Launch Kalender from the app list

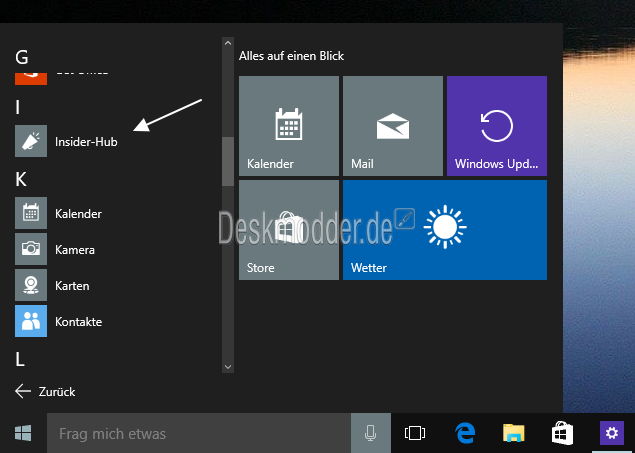pyautogui.click(x=78, y=213)
